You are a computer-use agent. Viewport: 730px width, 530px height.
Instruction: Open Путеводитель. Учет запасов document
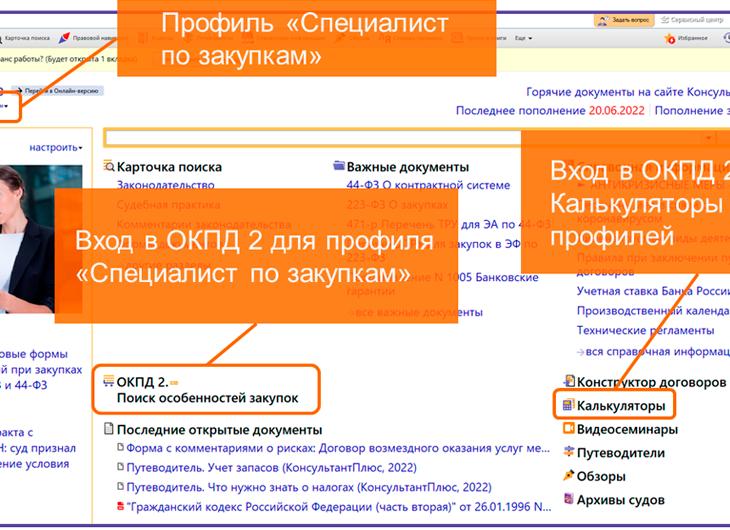pos(271,467)
